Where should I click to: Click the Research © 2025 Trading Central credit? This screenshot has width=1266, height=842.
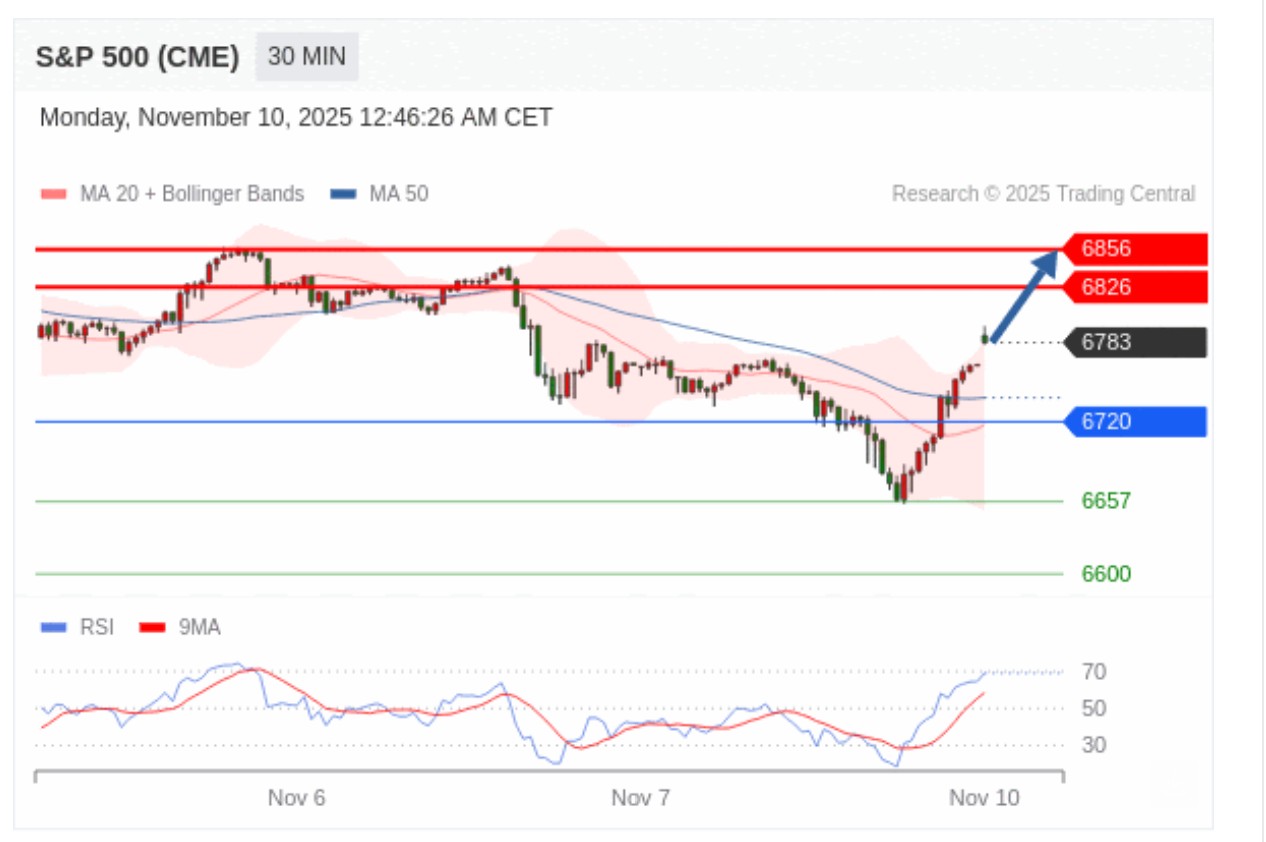pyautogui.click(x=1043, y=194)
